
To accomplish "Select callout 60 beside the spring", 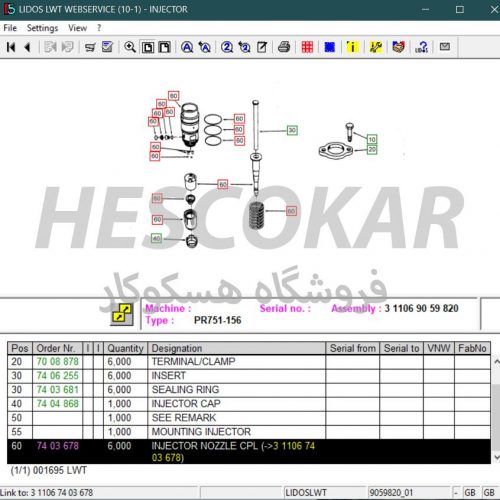I will (291, 211).
